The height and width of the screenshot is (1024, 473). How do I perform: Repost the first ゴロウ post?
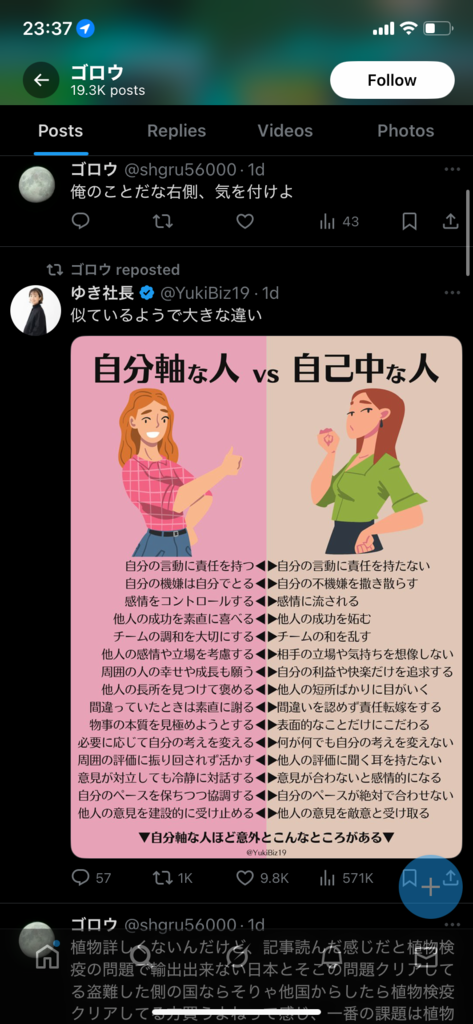tap(163, 222)
